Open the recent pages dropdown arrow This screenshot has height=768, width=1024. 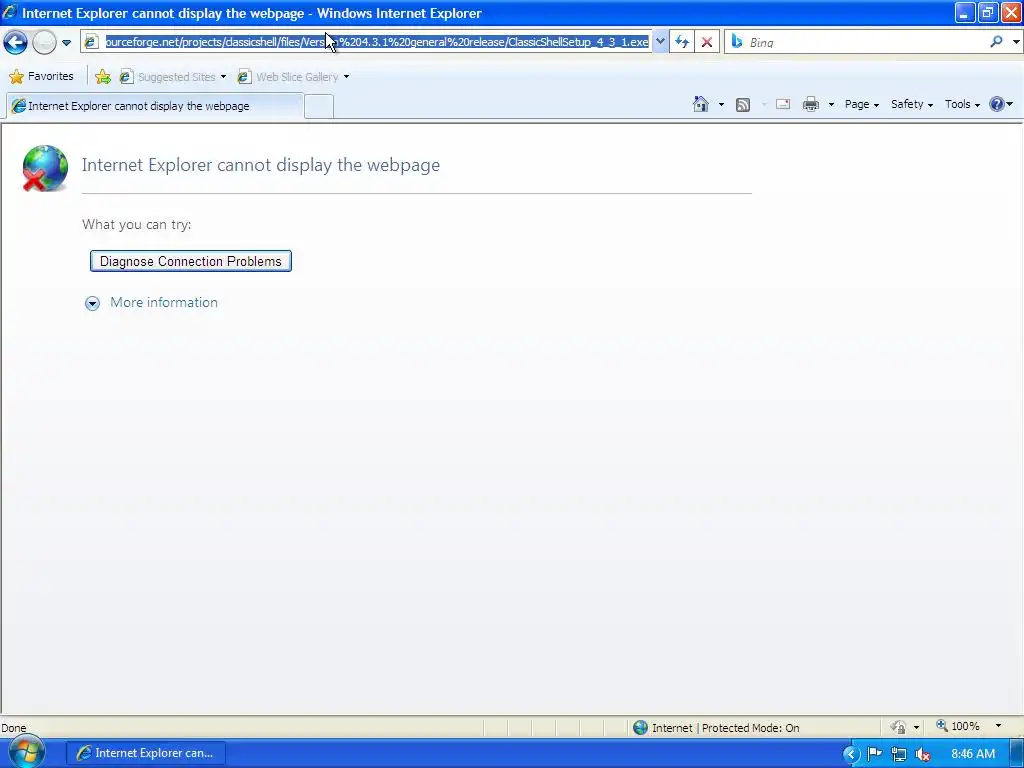click(x=66, y=43)
